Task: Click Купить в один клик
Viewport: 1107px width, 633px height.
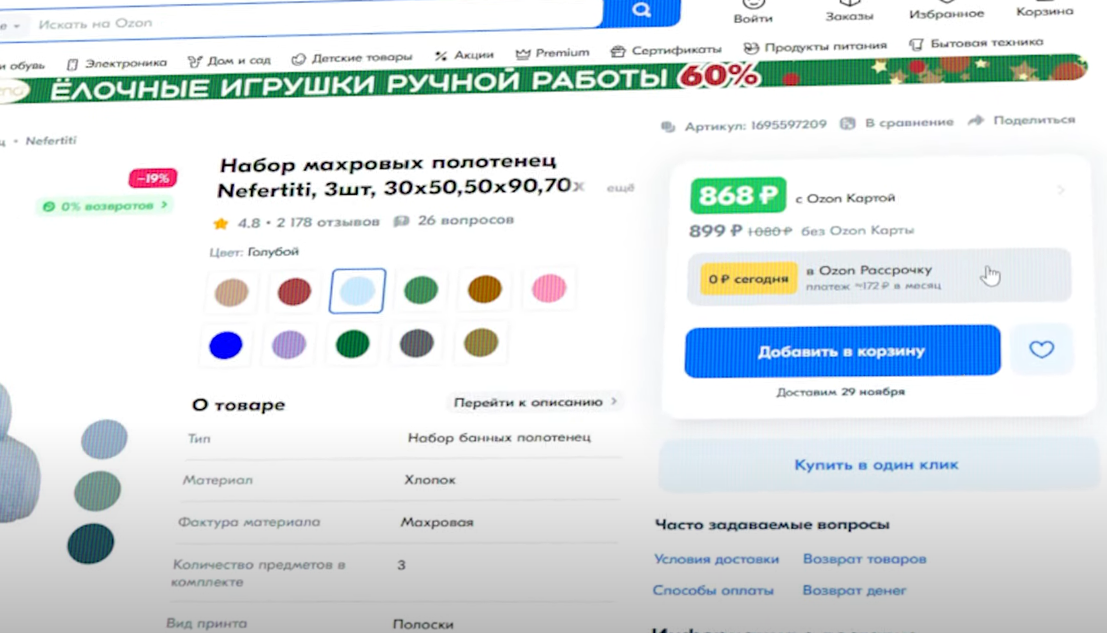Action: [x=878, y=464]
